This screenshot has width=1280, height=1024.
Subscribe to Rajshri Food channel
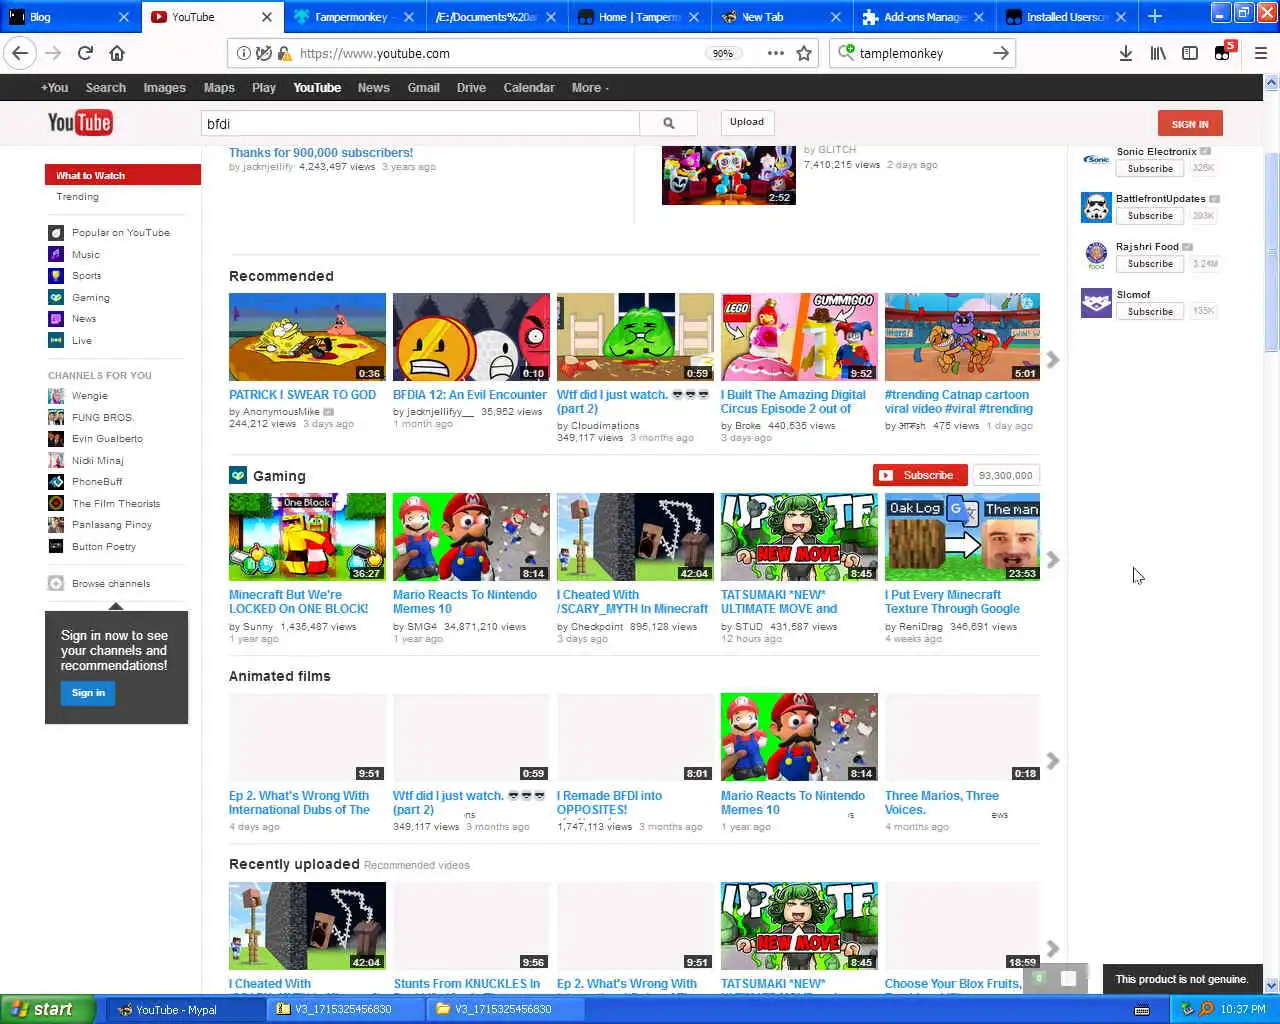[1150, 264]
